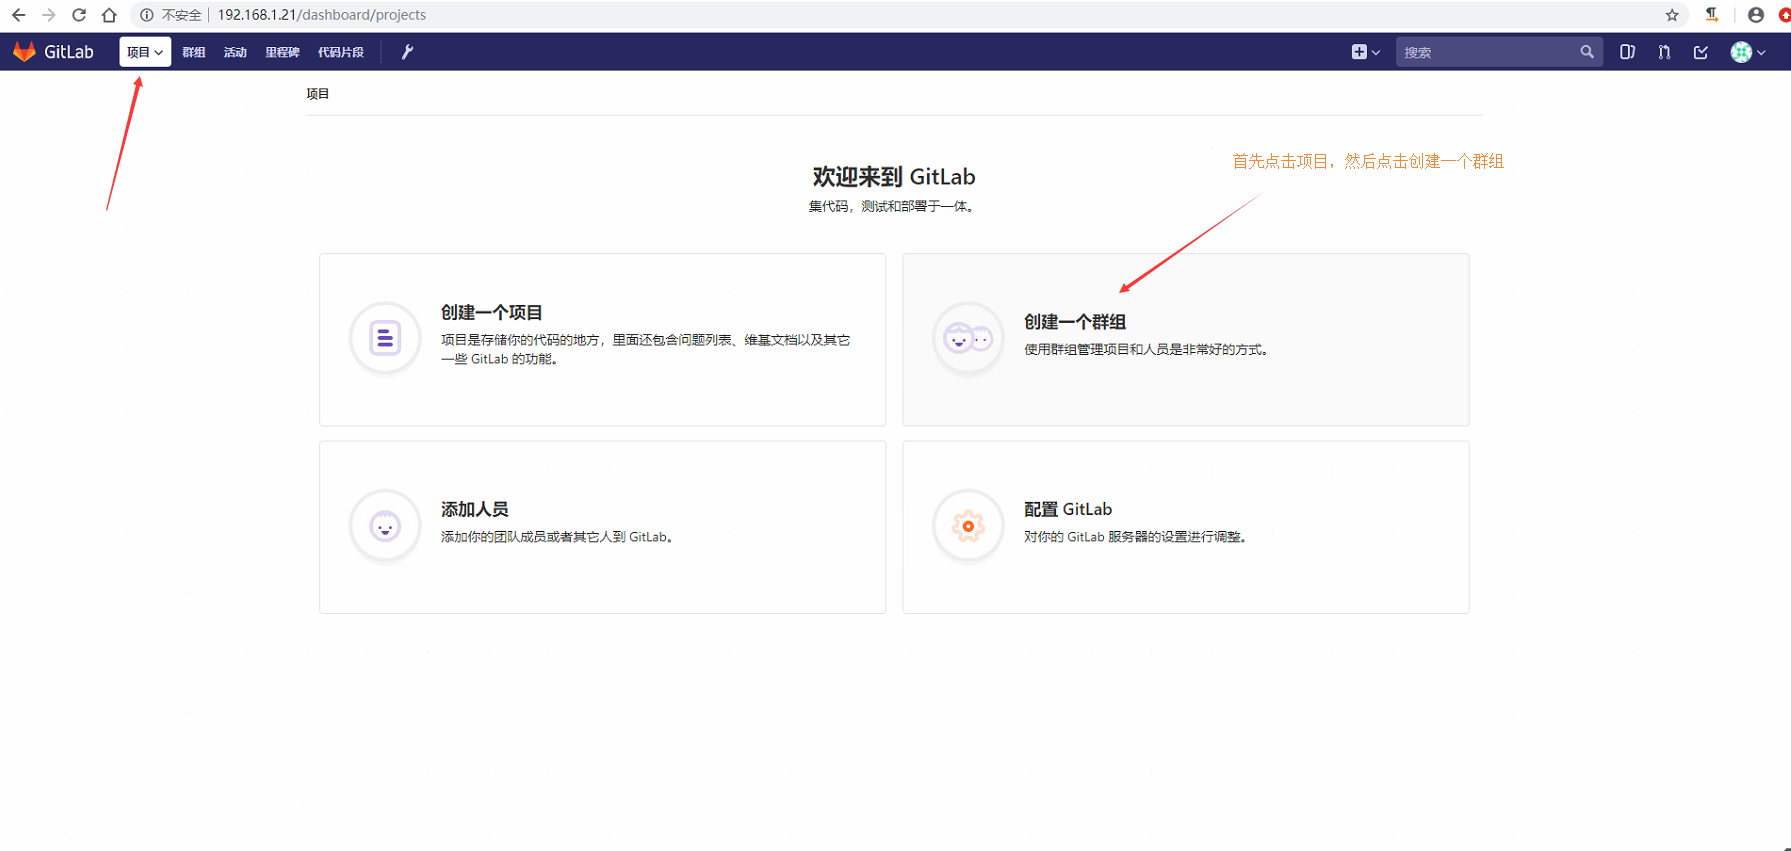Click the 项目 breadcrumb text
This screenshot has width=1791, height=851.
coord(318,94)
